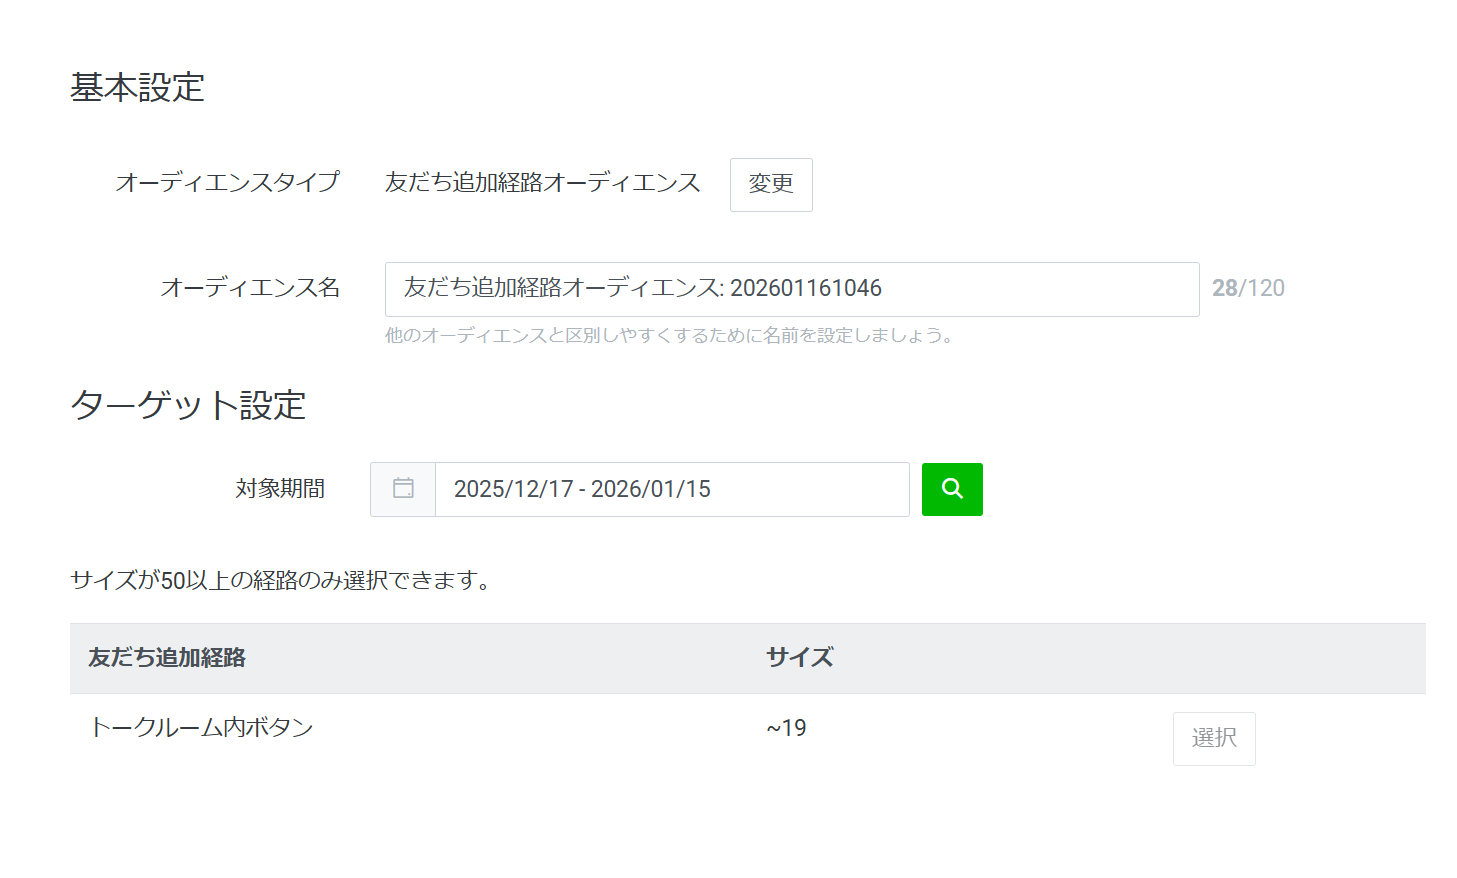Click the calendar icon beside the date range
The height and width of the screenshot is (878, 1457).
point(403,489)
